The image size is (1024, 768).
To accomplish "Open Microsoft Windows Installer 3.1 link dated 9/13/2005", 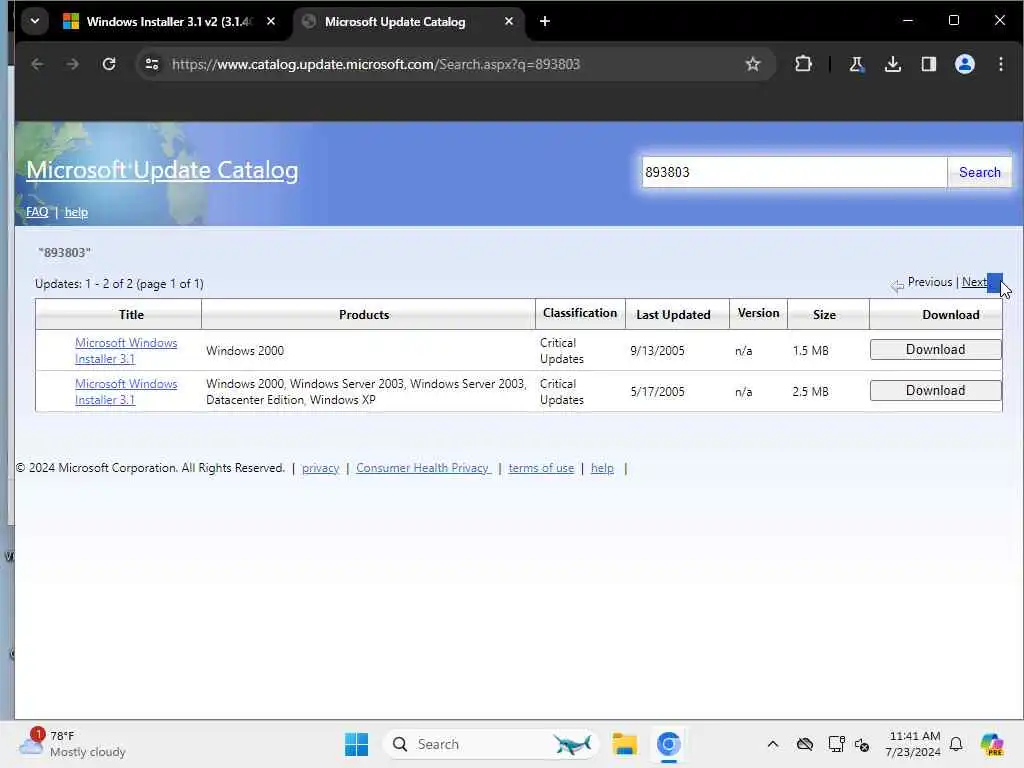I will [126, 351].
